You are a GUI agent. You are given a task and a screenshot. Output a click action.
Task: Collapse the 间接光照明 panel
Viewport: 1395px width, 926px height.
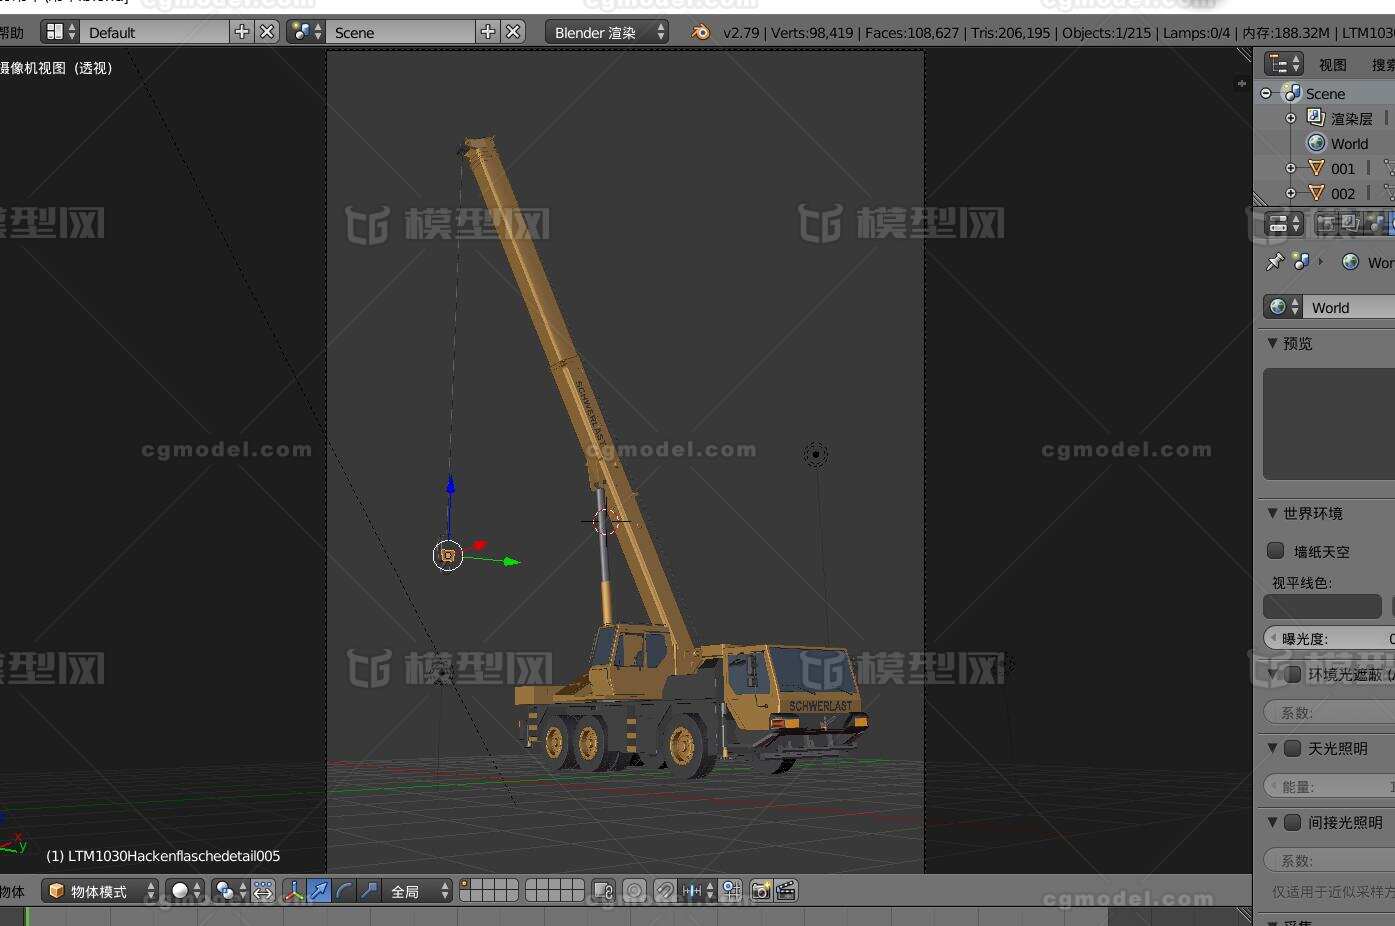1273,822
